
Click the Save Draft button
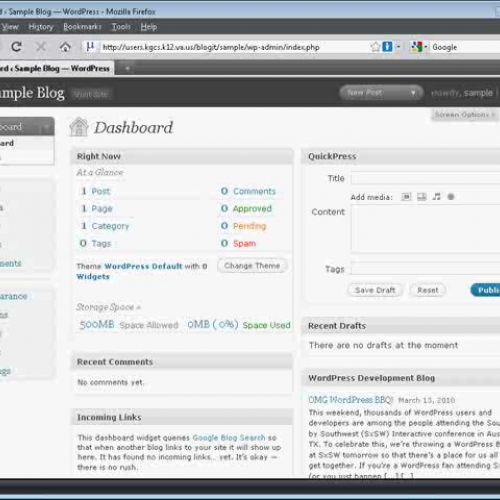click(375, 290)
